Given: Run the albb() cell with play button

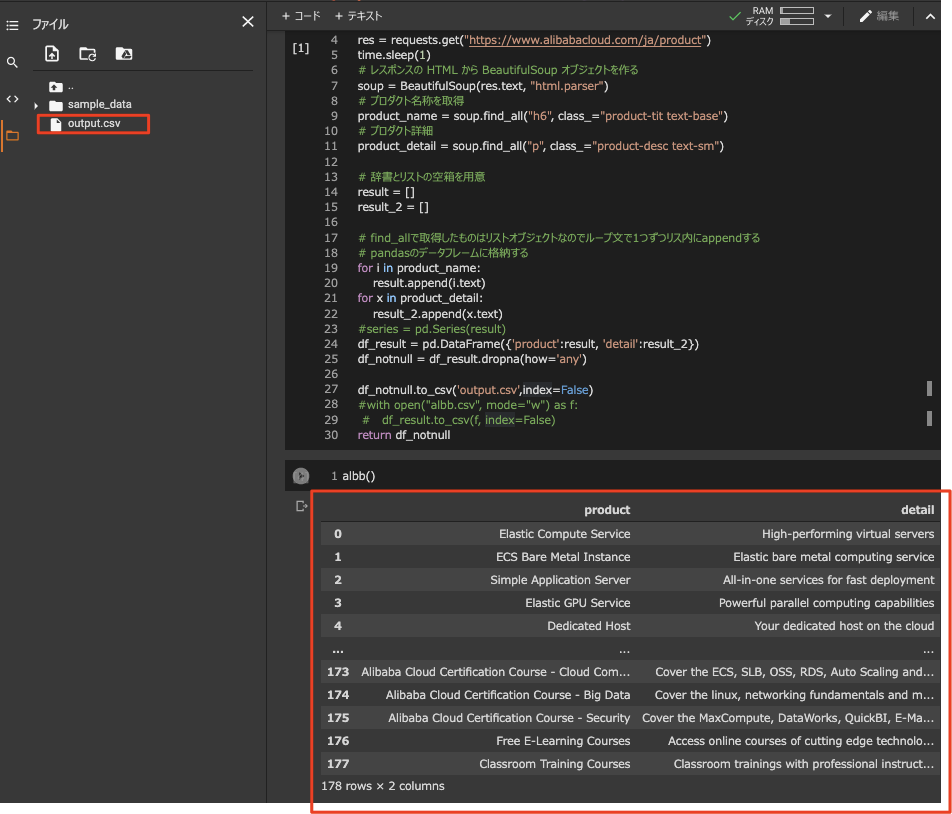Looking at the screenshot, I should click(x=301, y=476).
